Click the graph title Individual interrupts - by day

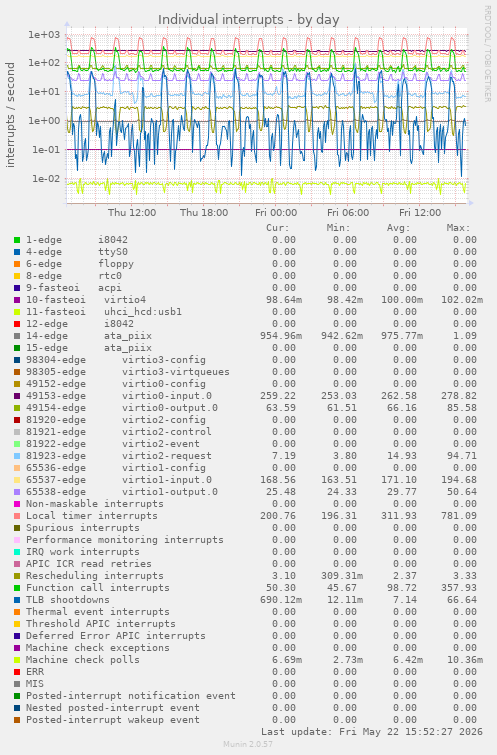coord(248,20)
